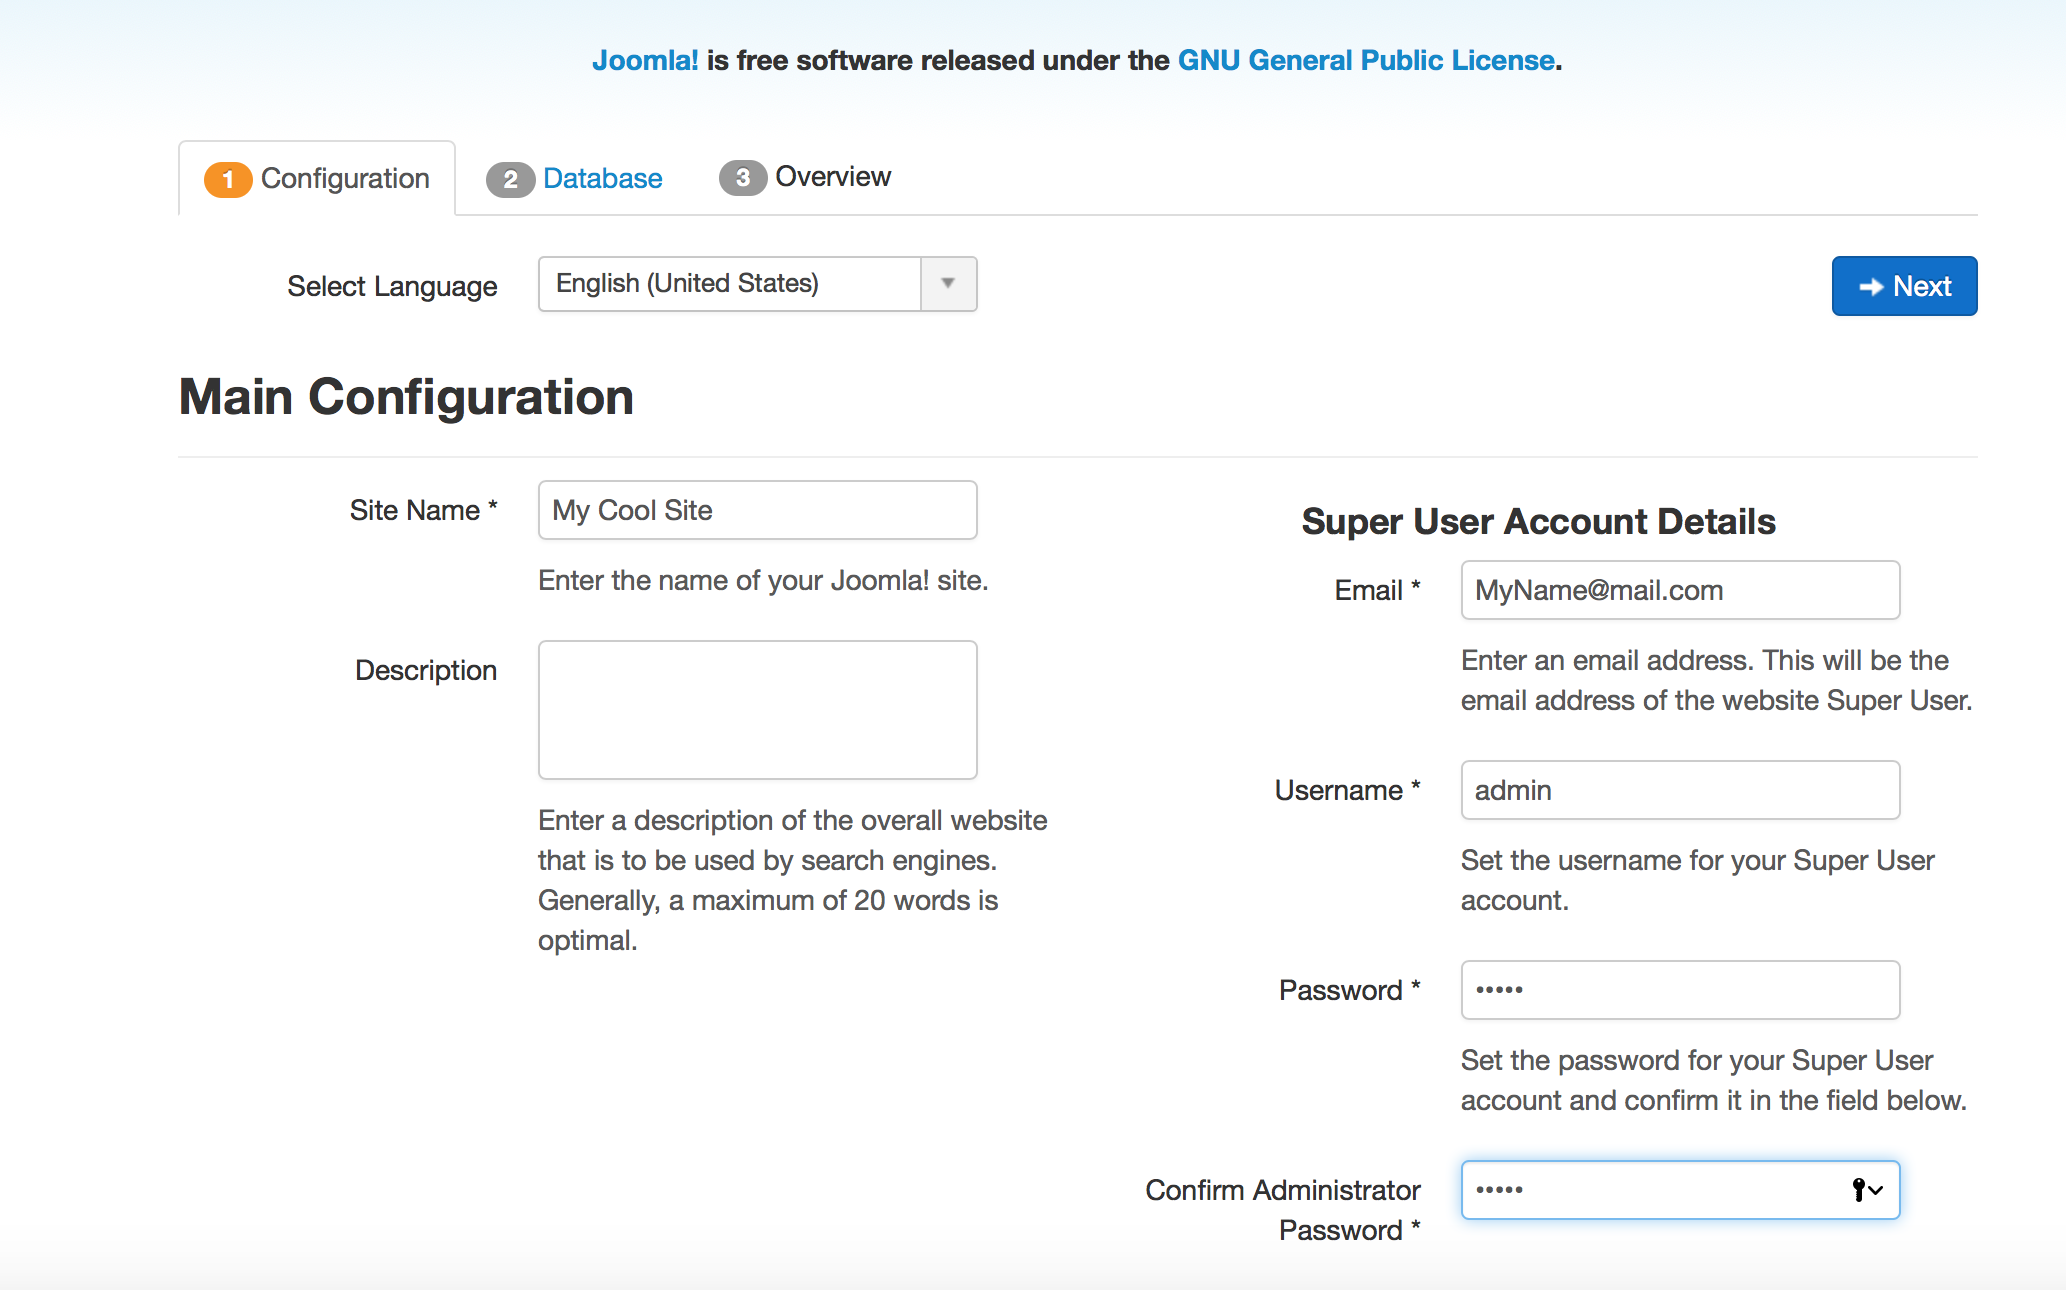The width and height of the screenshot is (2066, 1290).
Task: Click 'Enter the name of your Joomla! site.' text
Action: point(763,580)
